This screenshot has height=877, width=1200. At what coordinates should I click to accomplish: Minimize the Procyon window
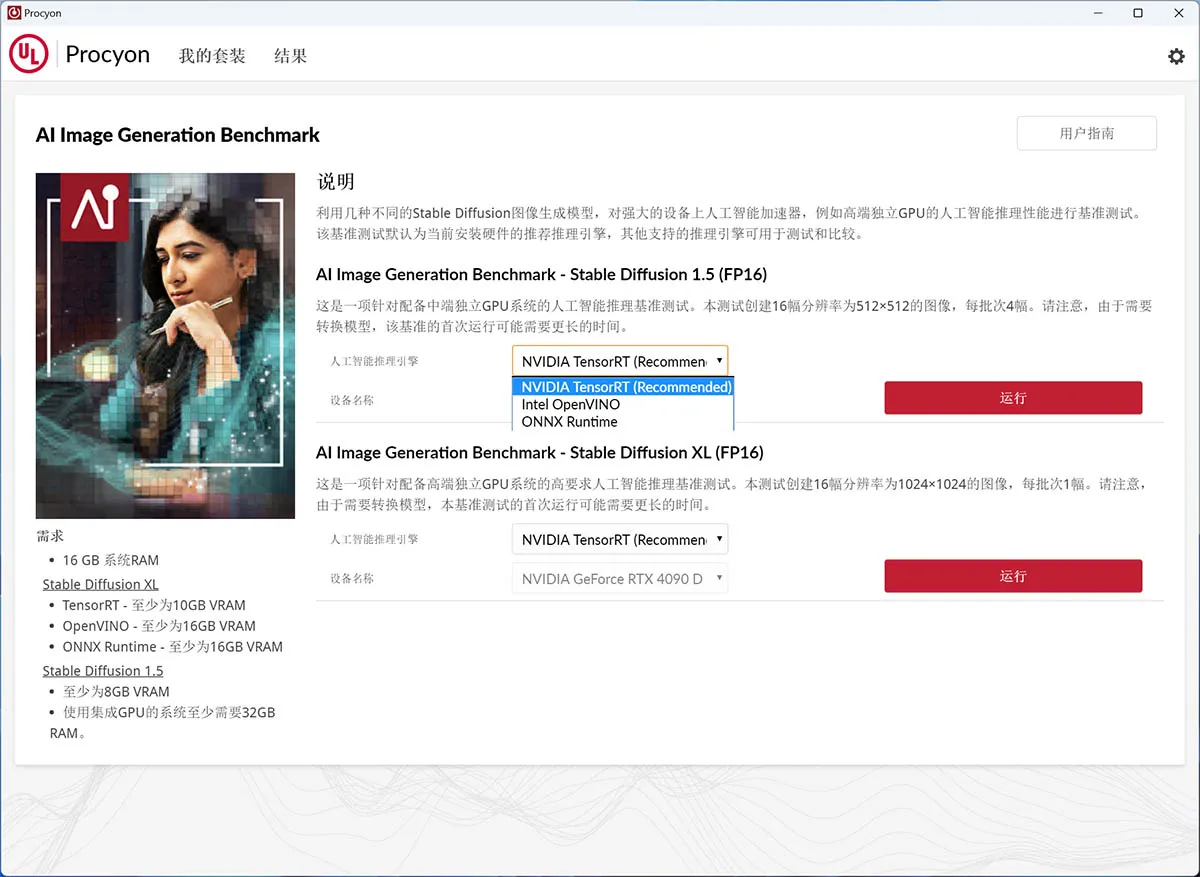(1098, 13)
